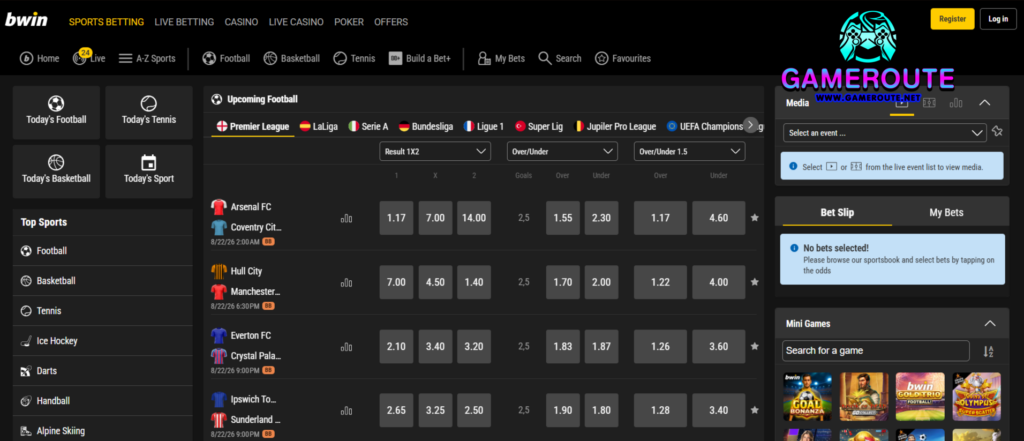Click the Search for a game field
This screenshot has width=1024, height=441.
coord(876,351)
